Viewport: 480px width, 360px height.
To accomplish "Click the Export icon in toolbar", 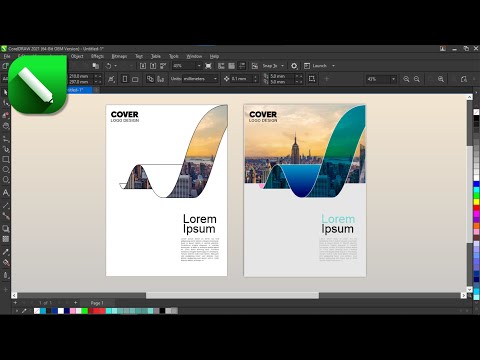I will [153, 66].
